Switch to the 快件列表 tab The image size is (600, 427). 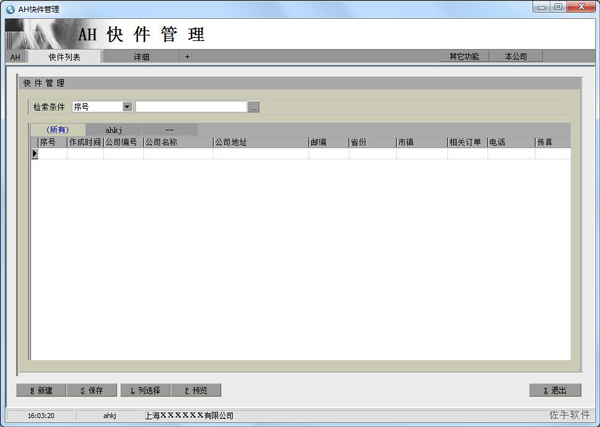[64, 57]
